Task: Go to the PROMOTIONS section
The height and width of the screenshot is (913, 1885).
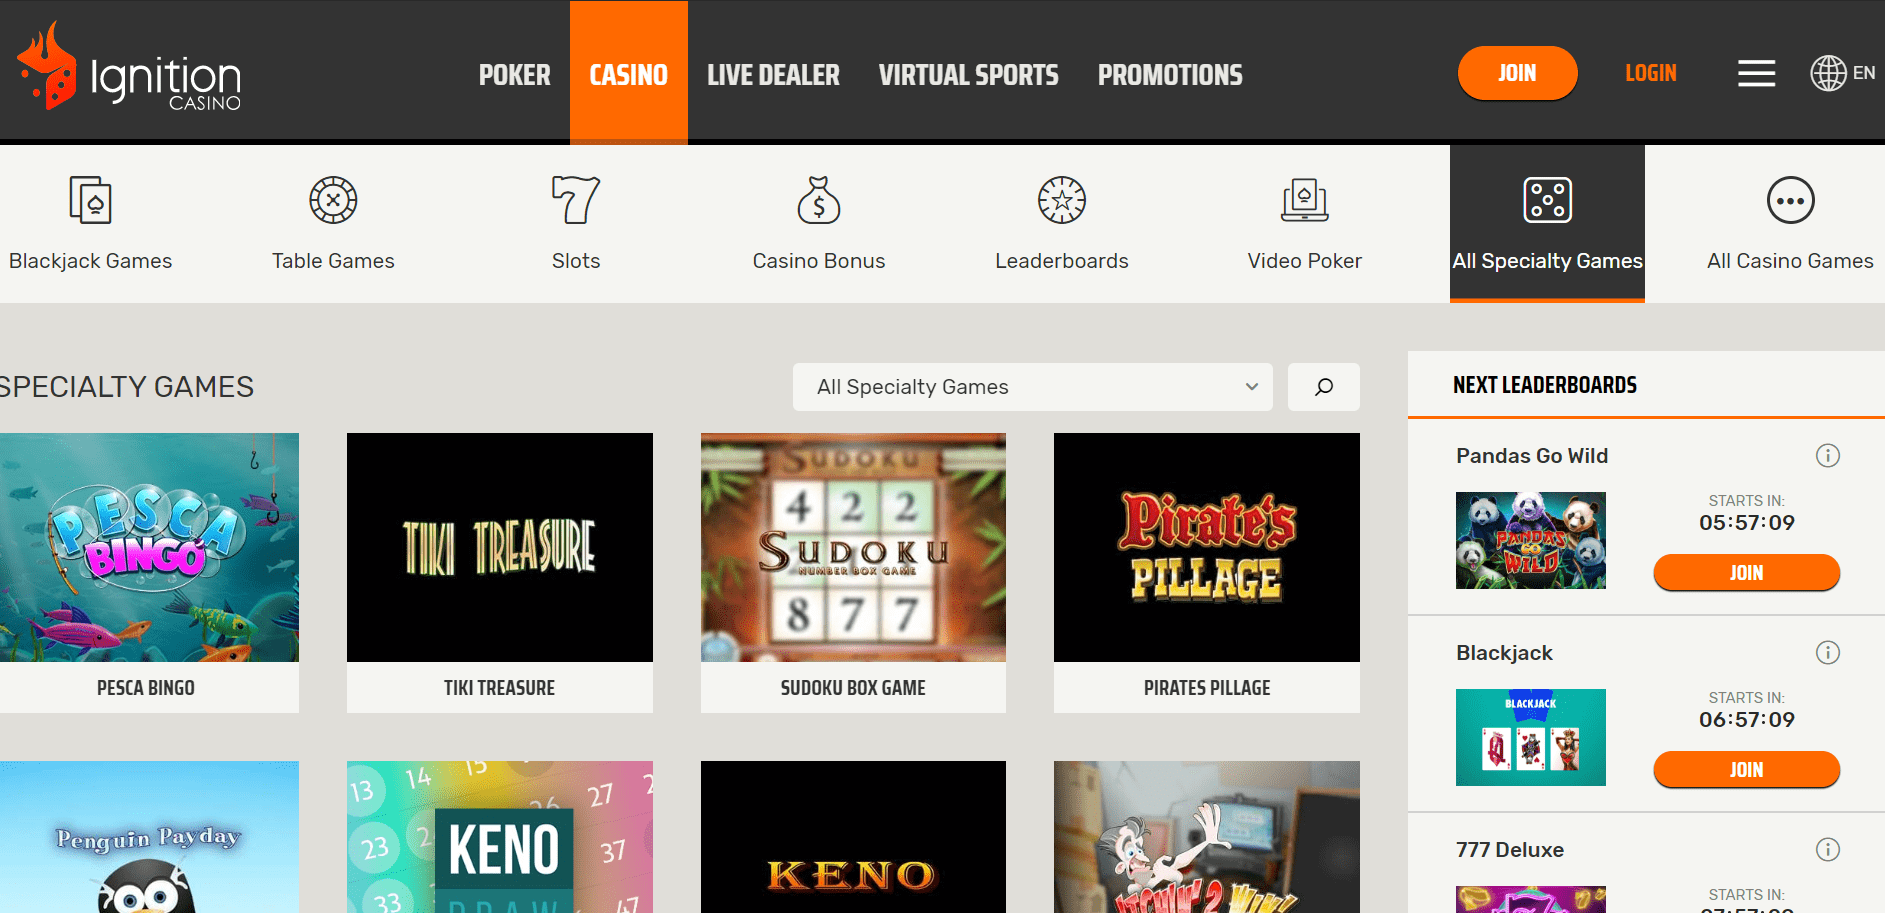Action: click(1169, 73)
